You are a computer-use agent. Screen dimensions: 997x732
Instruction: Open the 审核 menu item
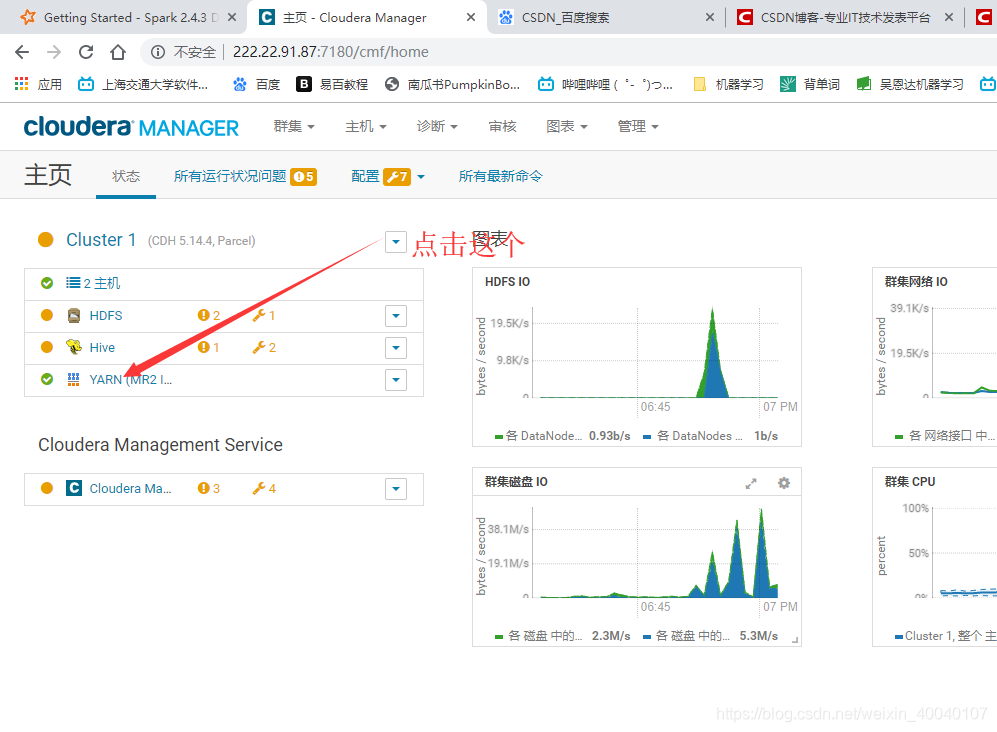tap(502, 127)
